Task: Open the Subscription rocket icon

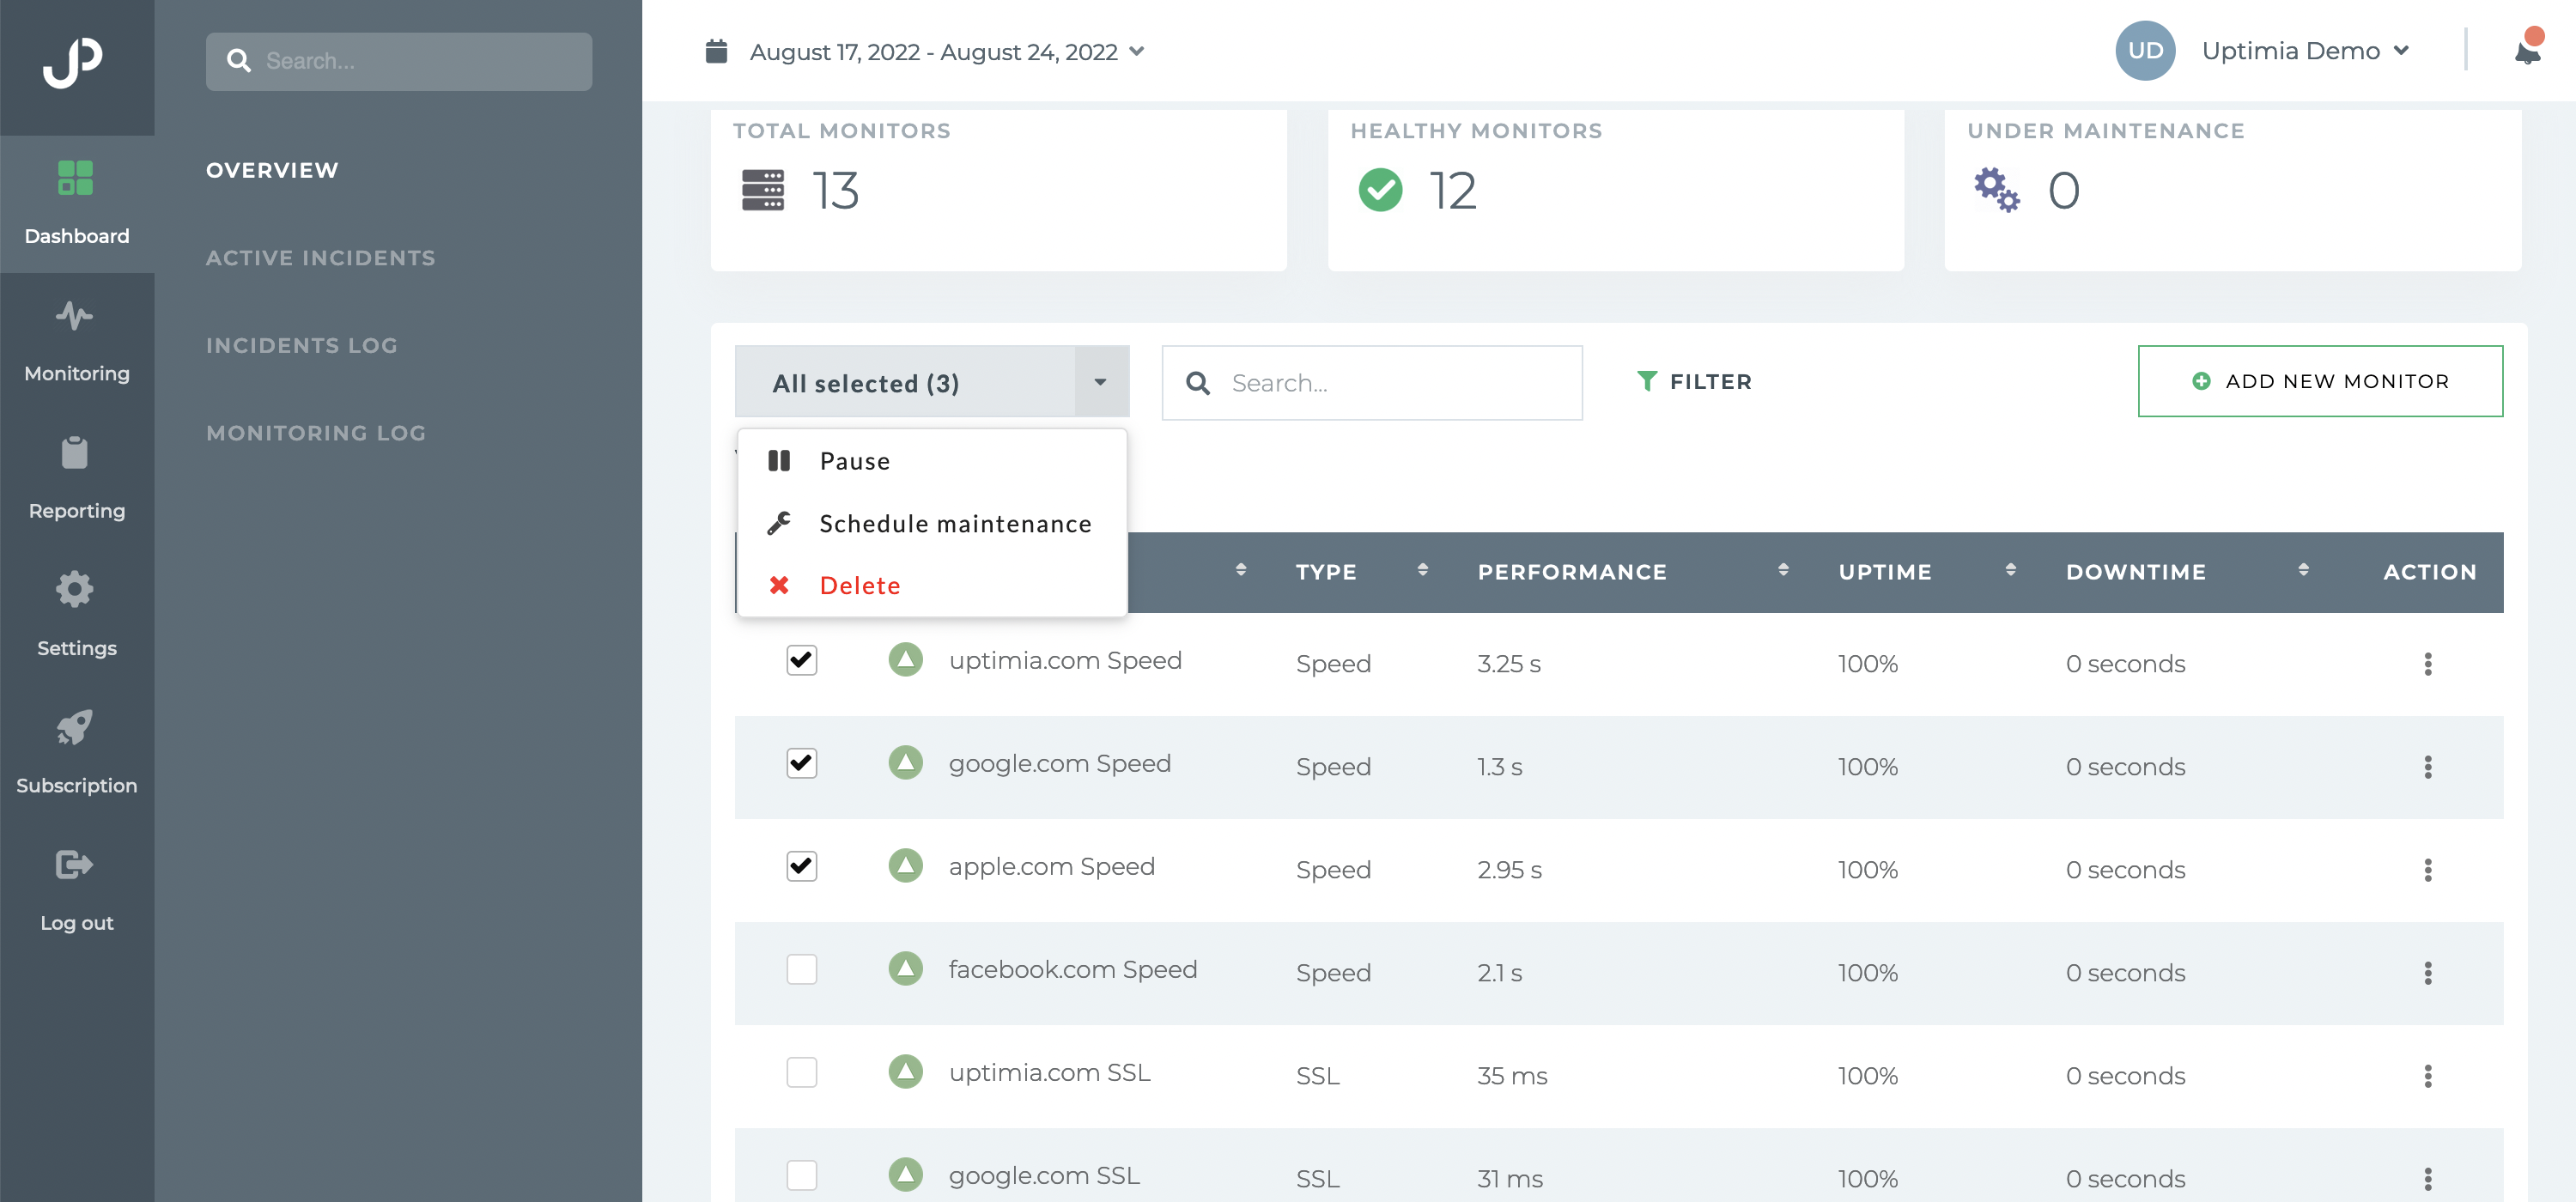Action: 75,727
